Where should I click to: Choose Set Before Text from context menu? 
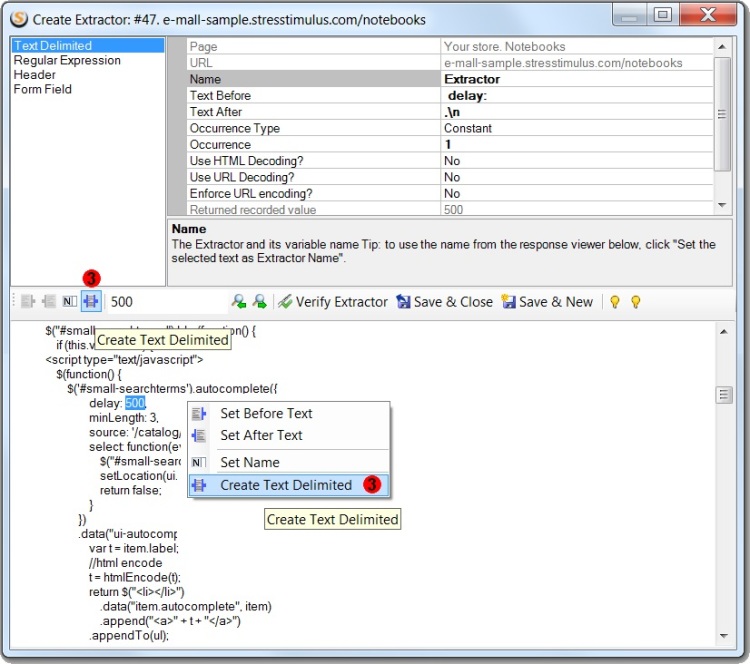(x=289, y=413)
